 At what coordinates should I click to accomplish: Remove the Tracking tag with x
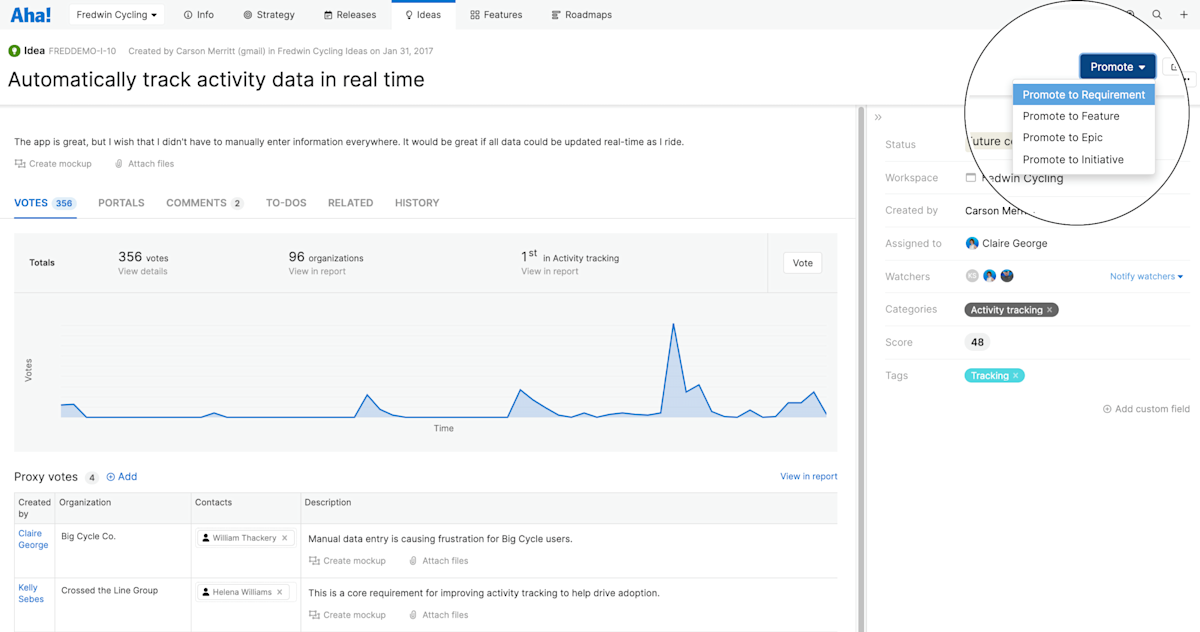tap(1015, 376)
